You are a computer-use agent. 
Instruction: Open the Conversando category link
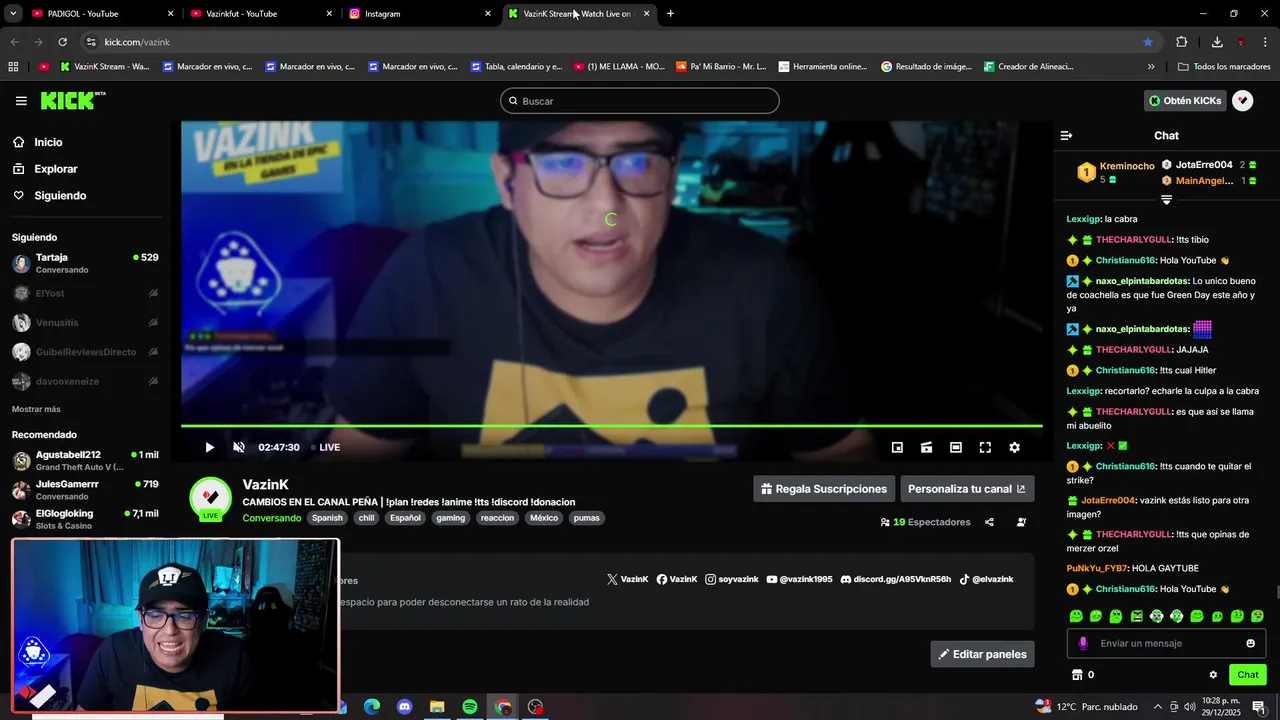(271, 518)
